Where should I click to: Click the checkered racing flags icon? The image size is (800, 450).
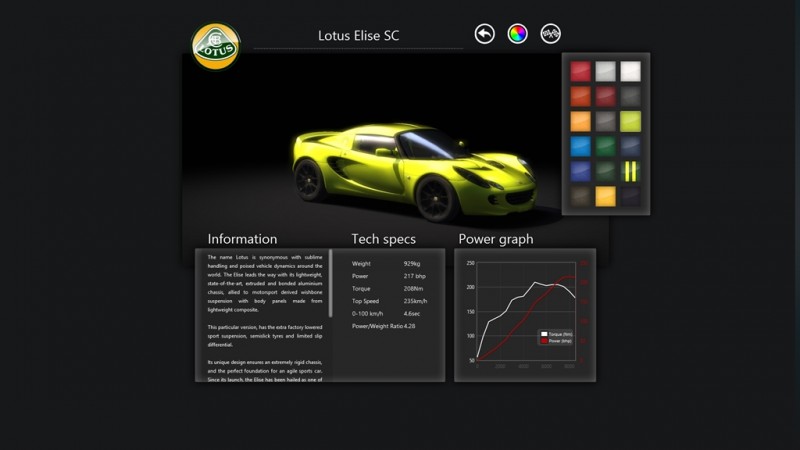tap(551, 34)
